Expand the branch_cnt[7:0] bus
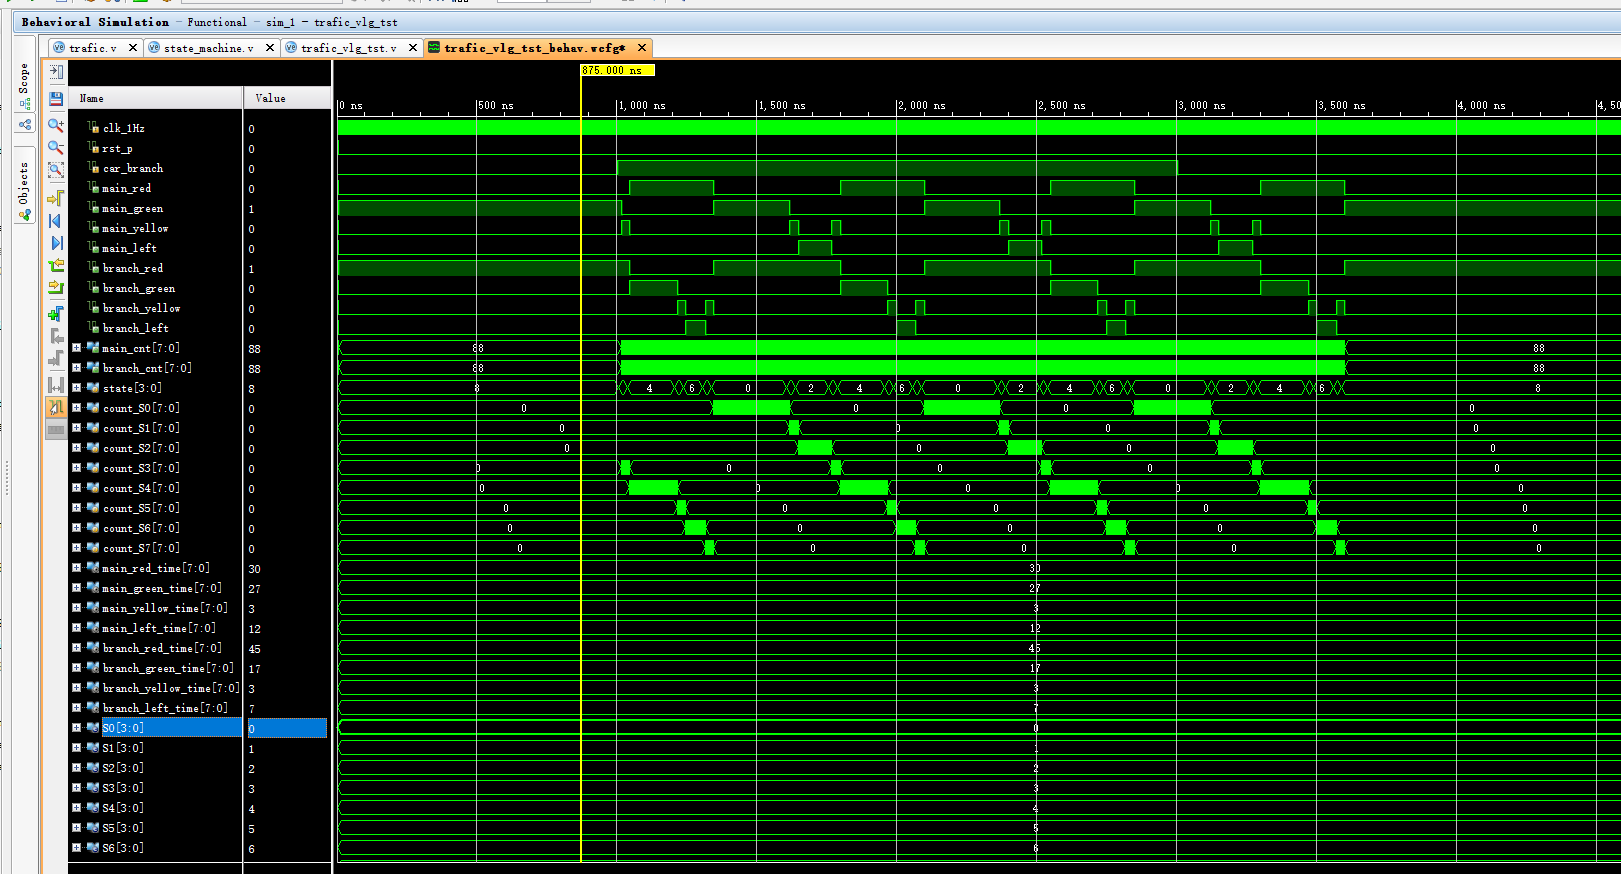The image size is (1621, 874). [76, 368]
